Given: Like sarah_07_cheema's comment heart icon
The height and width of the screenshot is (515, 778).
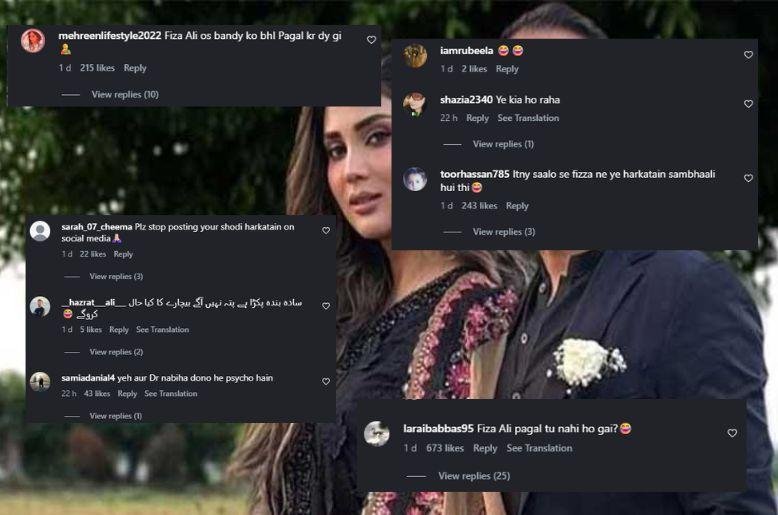Looking at the screenshot, I should [x=326, y=231].
